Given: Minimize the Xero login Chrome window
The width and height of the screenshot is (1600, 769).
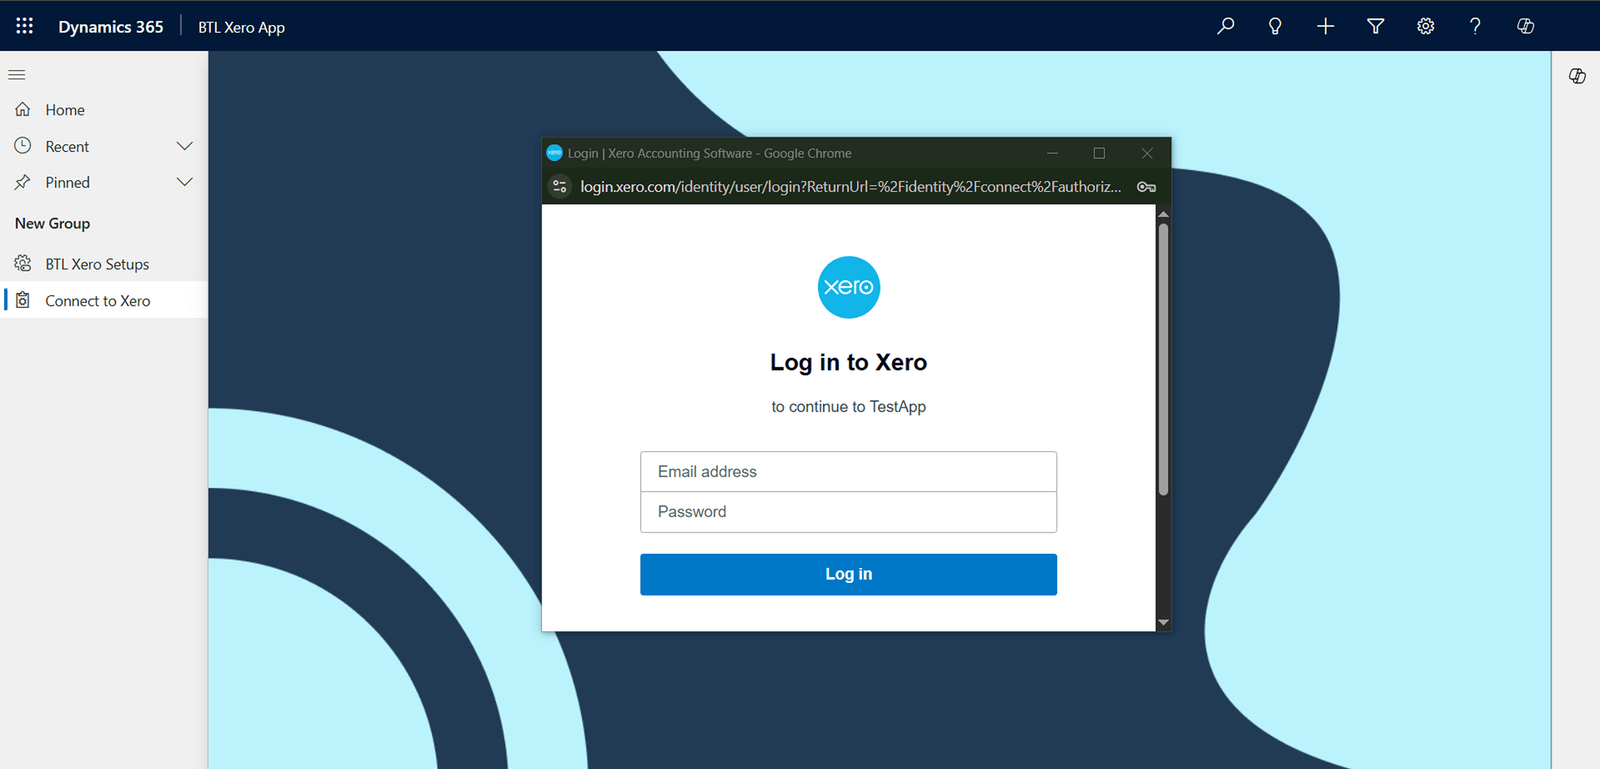Looking at the screenshot, I should 1052,153.
